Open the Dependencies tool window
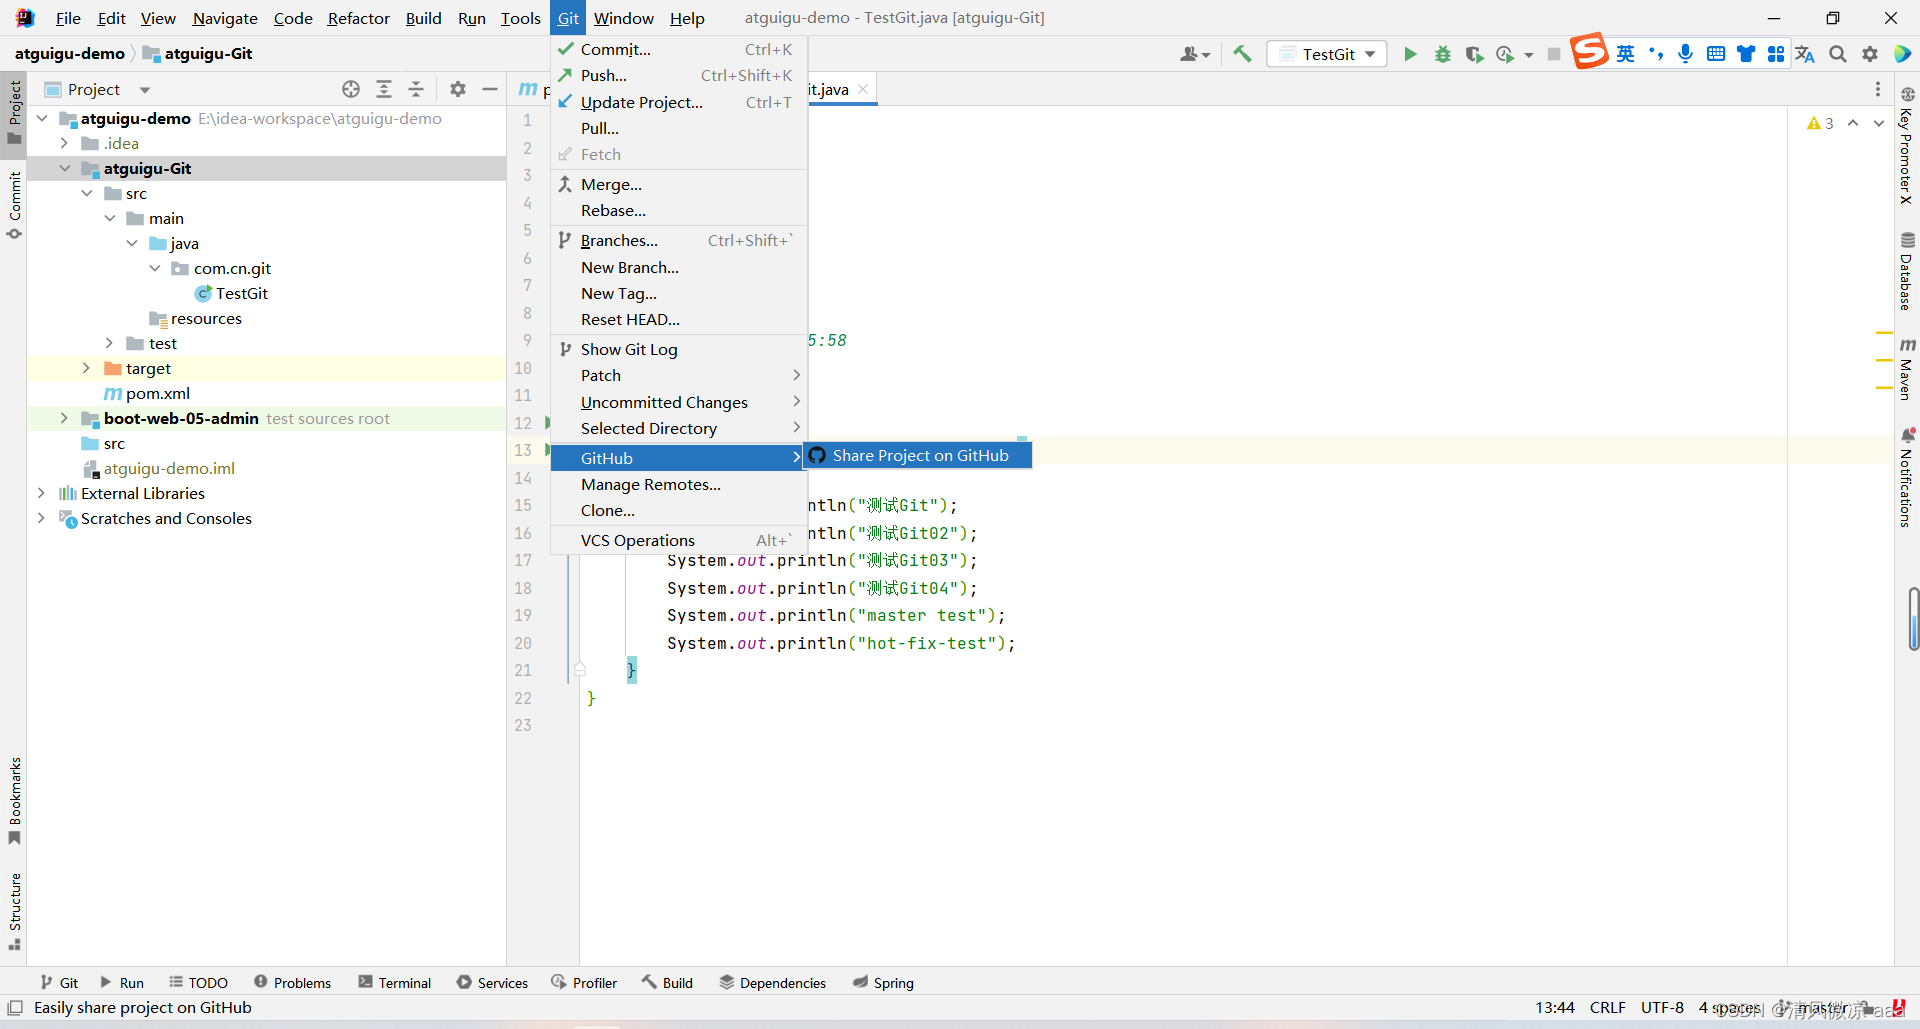1920x1029 pixels. click(772, 983)
